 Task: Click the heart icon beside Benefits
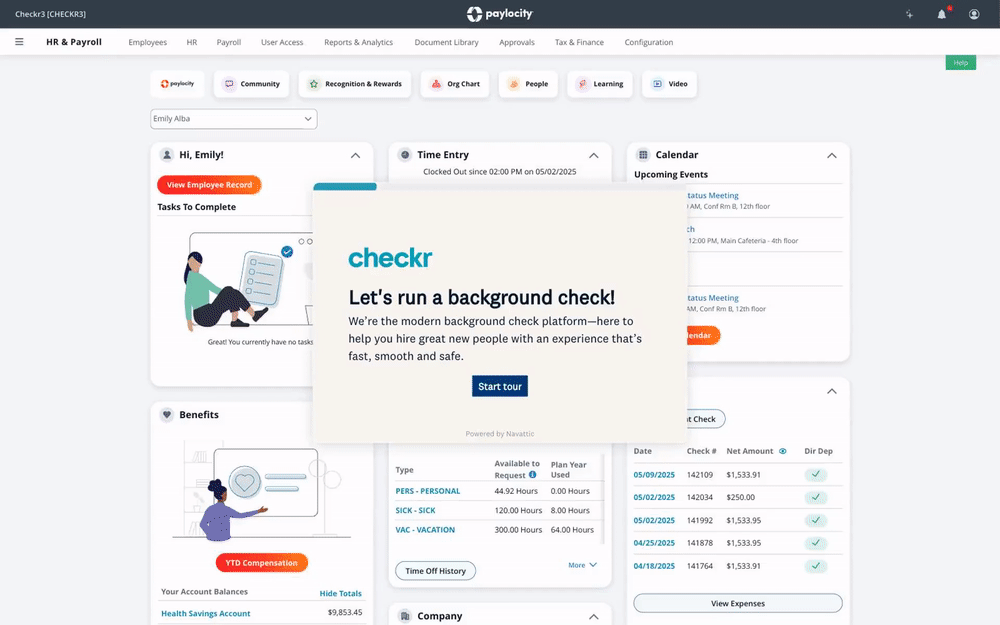(166, 415)
